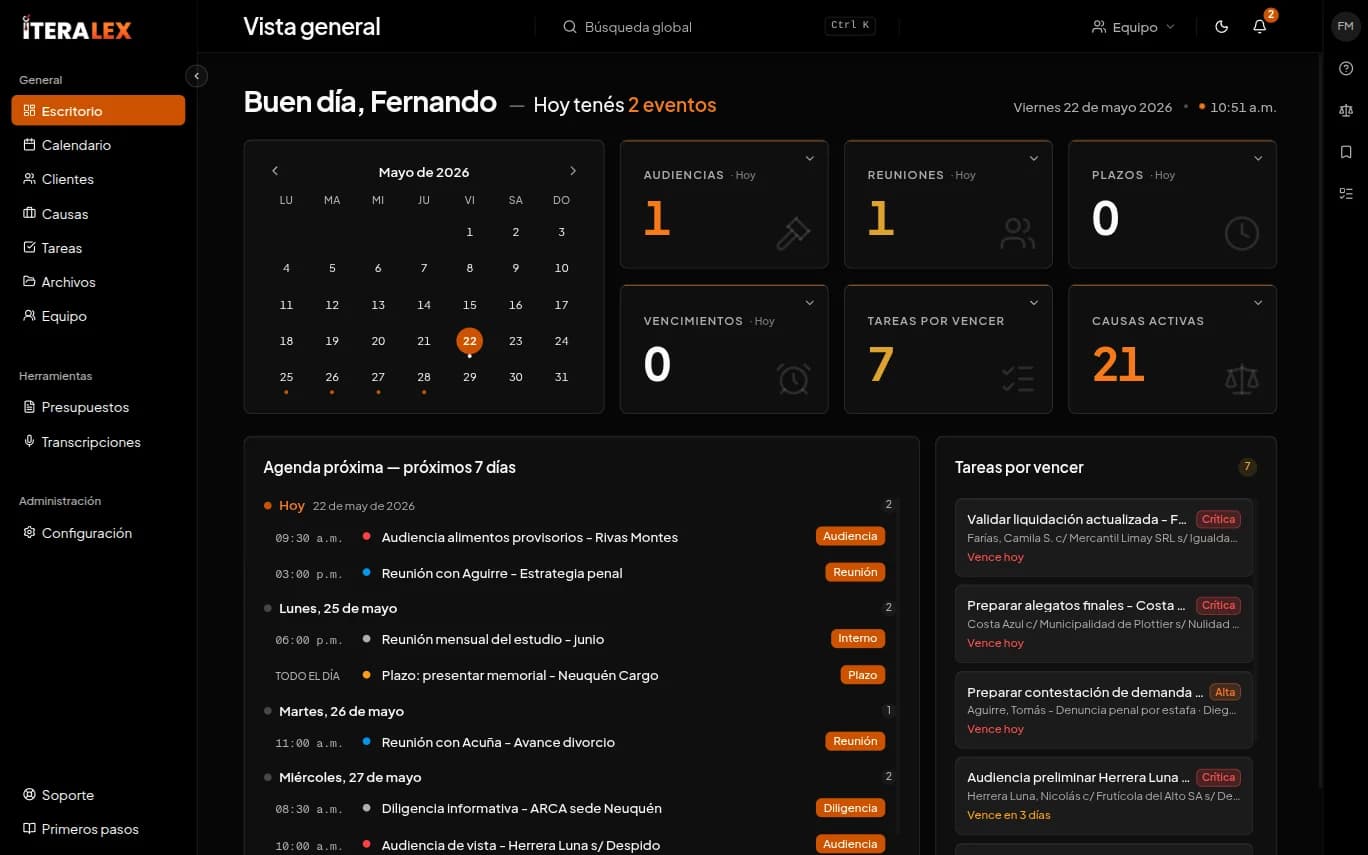Click the IteraLex logo
The height and width of the screenshot is (855, 1368).
[x=77, y=29]
